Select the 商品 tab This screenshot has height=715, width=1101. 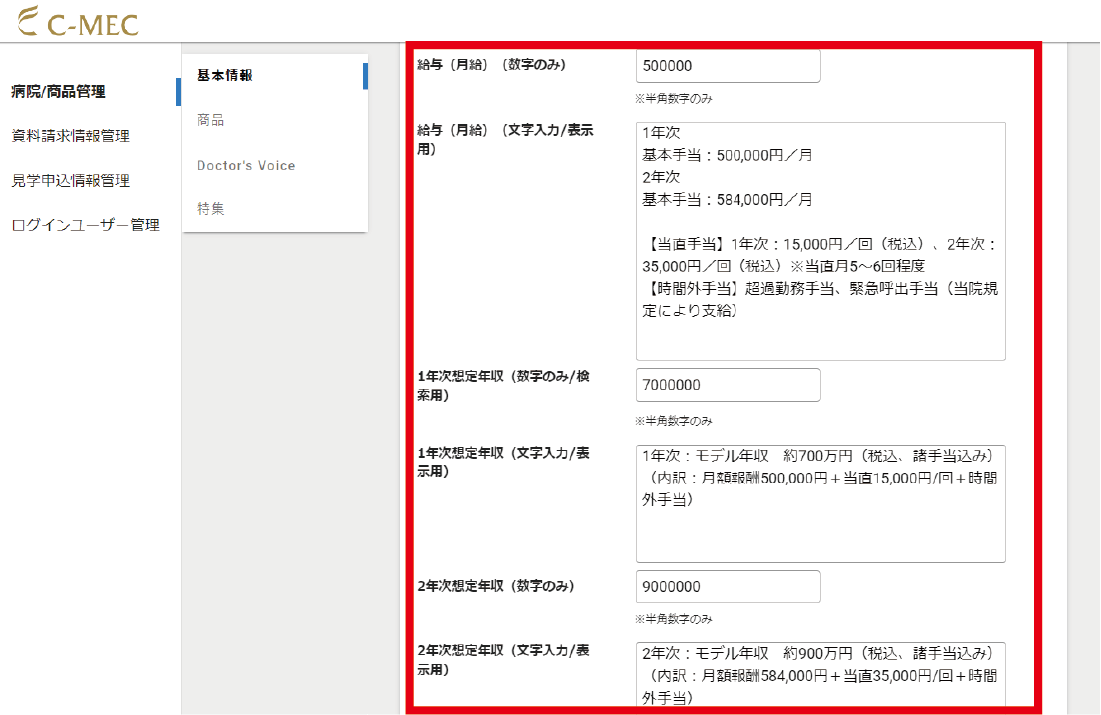(211, 120)
